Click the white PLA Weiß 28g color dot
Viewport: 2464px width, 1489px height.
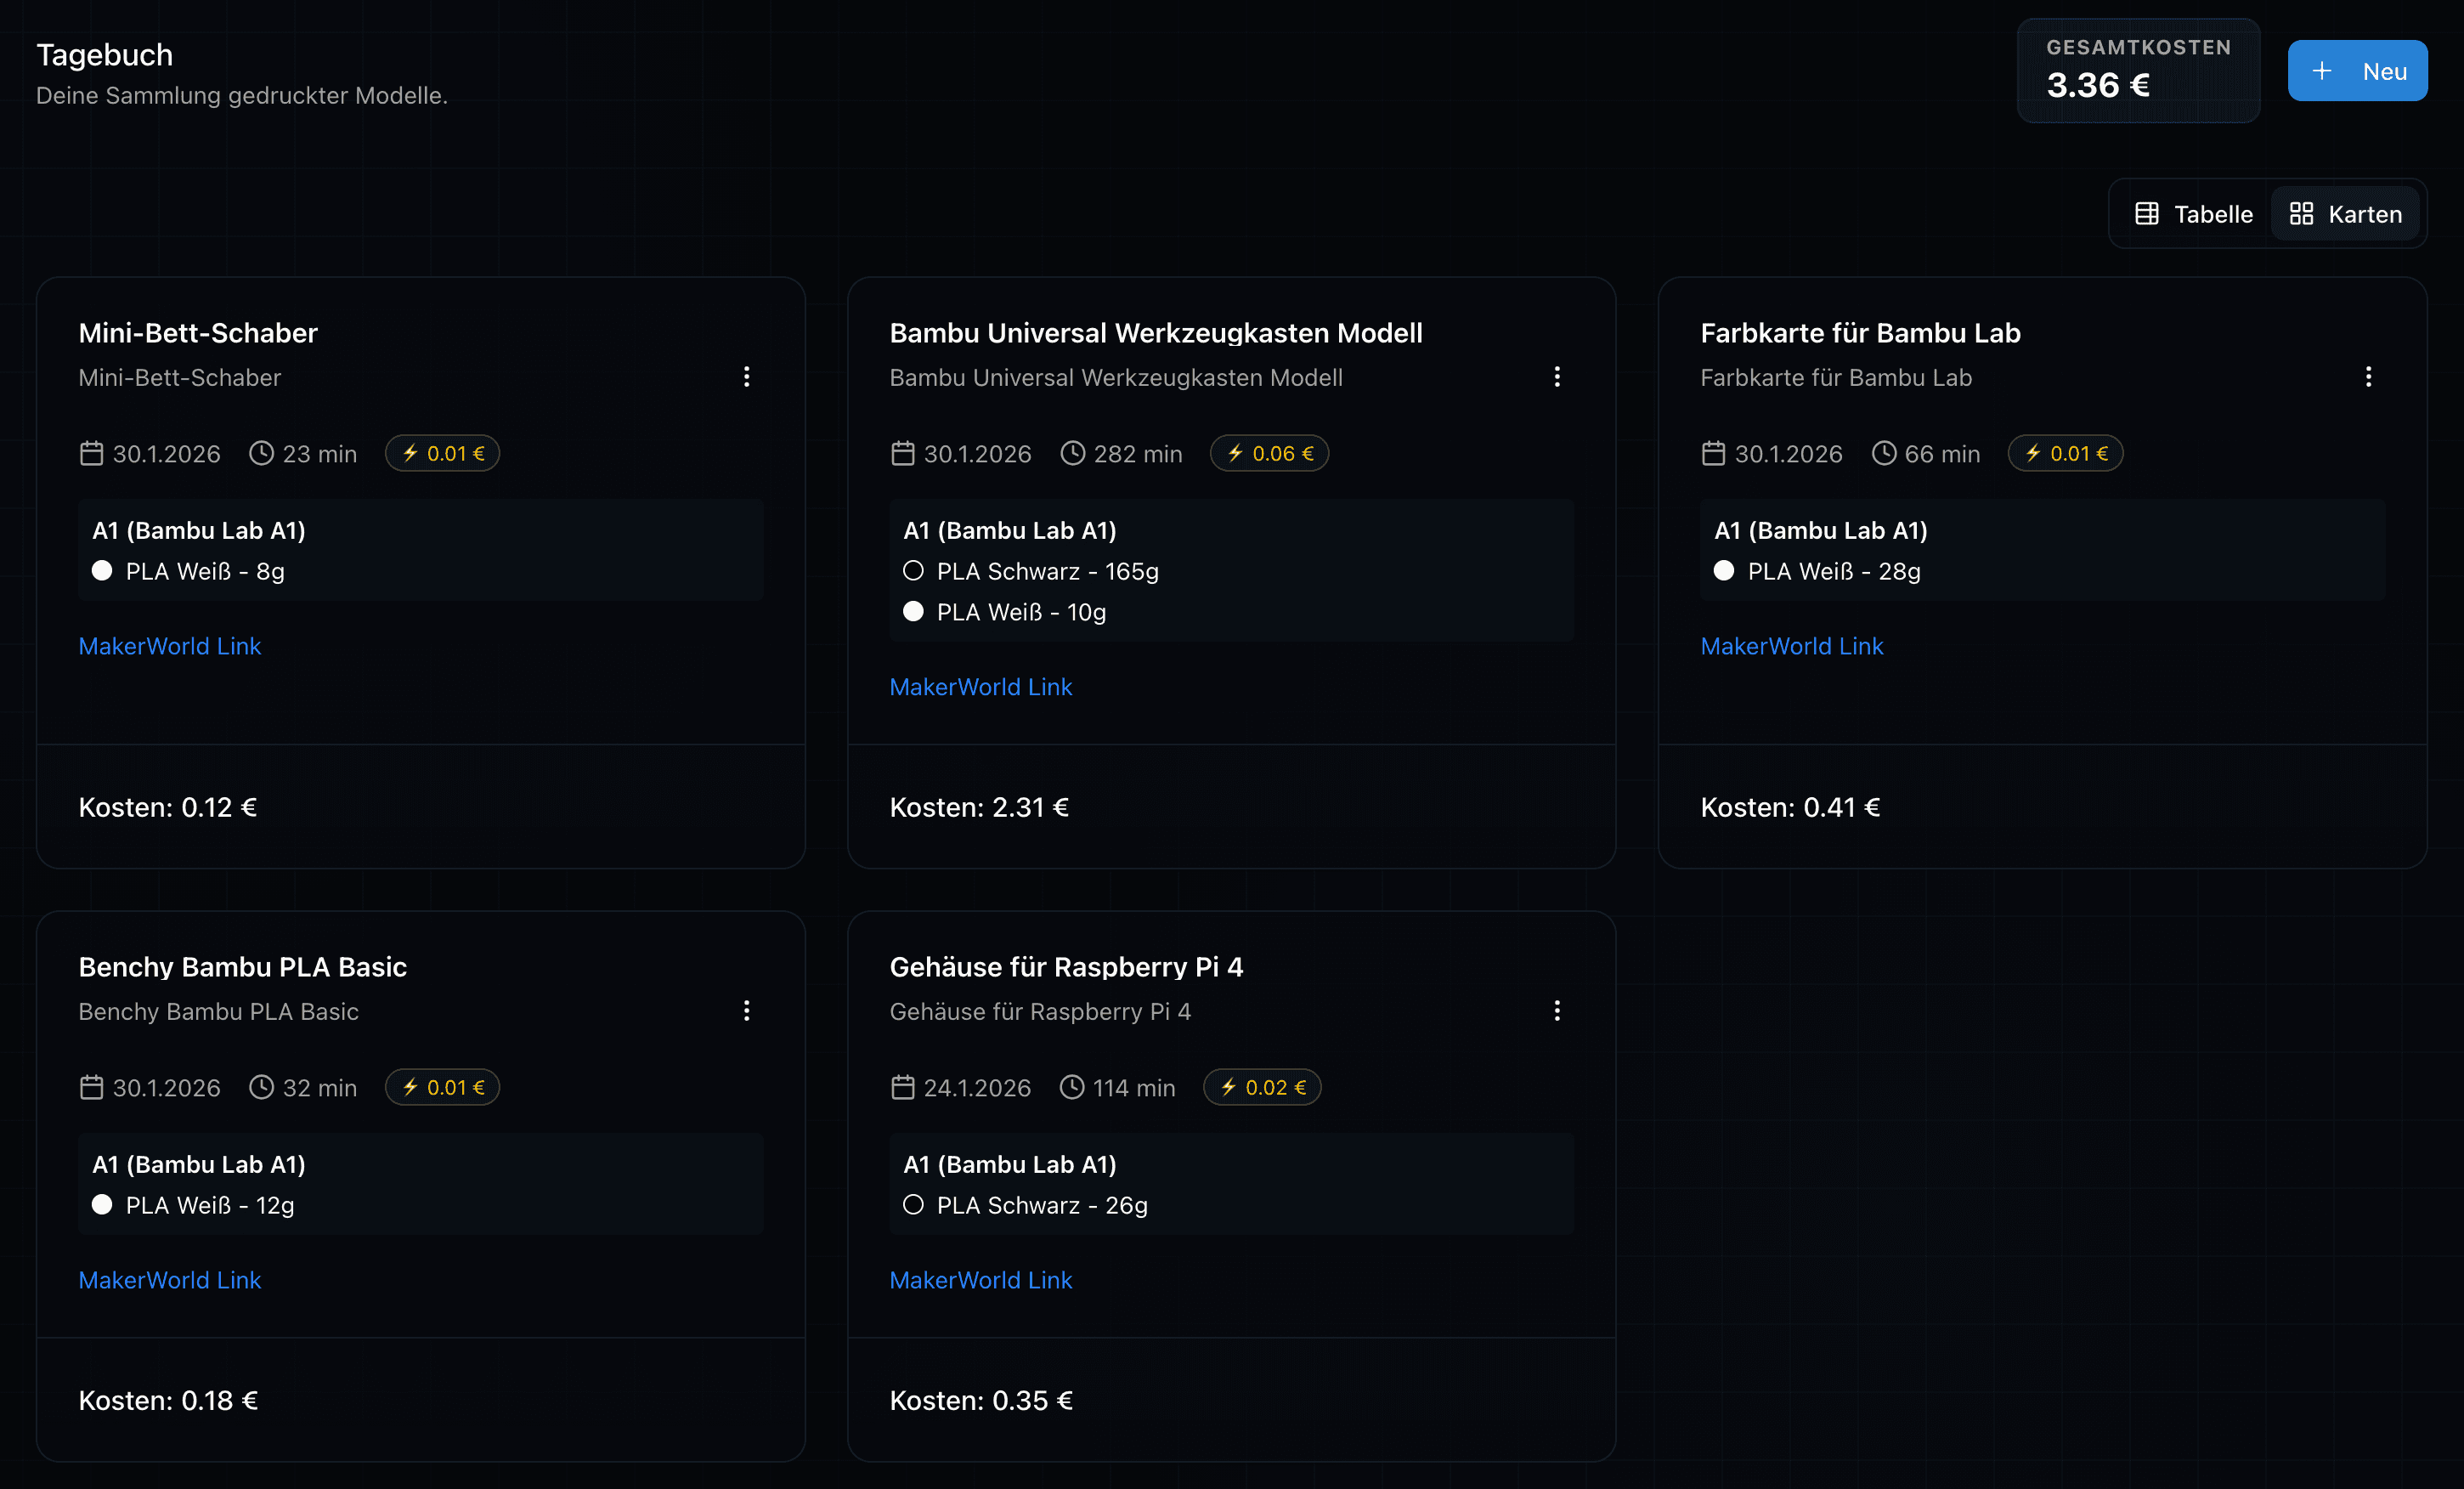tap(1724, 571)
